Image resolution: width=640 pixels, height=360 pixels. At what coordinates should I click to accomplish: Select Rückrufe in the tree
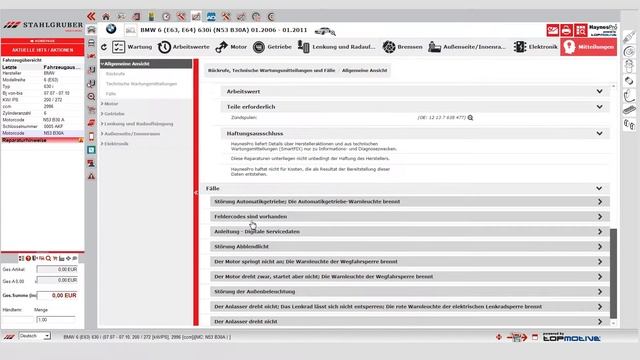(115, 74)
